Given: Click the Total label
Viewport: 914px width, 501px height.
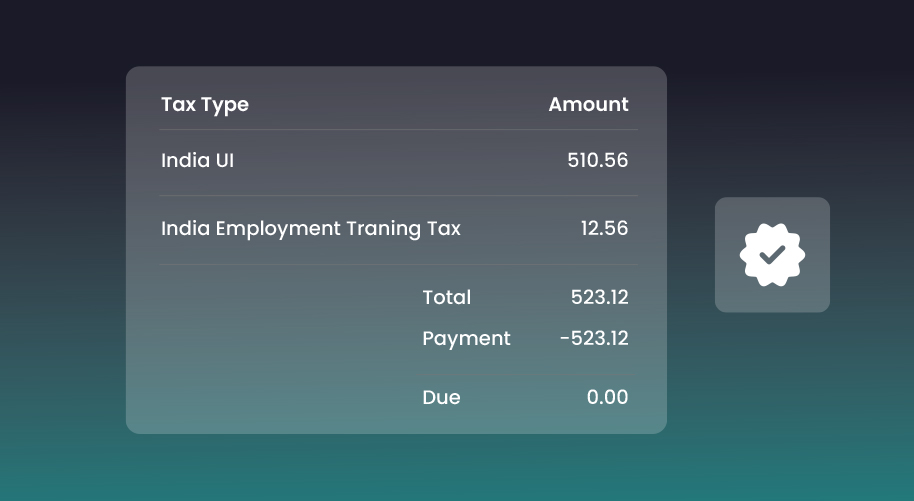Looking at the screenshot, I should coord(446,297).
